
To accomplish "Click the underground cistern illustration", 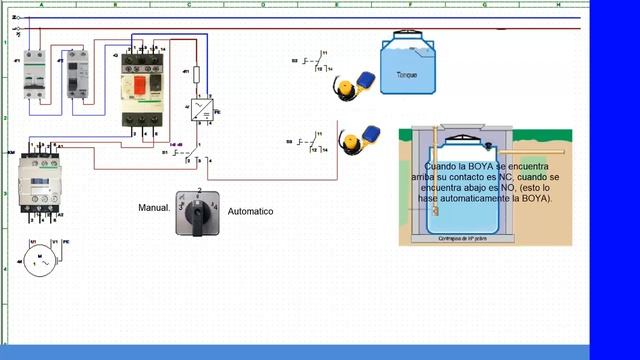I will [x=485, y=185].
